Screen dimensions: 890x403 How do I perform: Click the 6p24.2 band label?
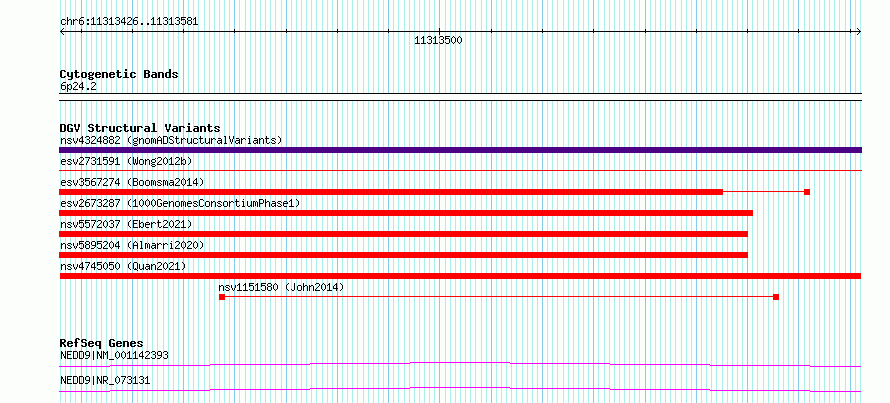click(x=77, y=86)
